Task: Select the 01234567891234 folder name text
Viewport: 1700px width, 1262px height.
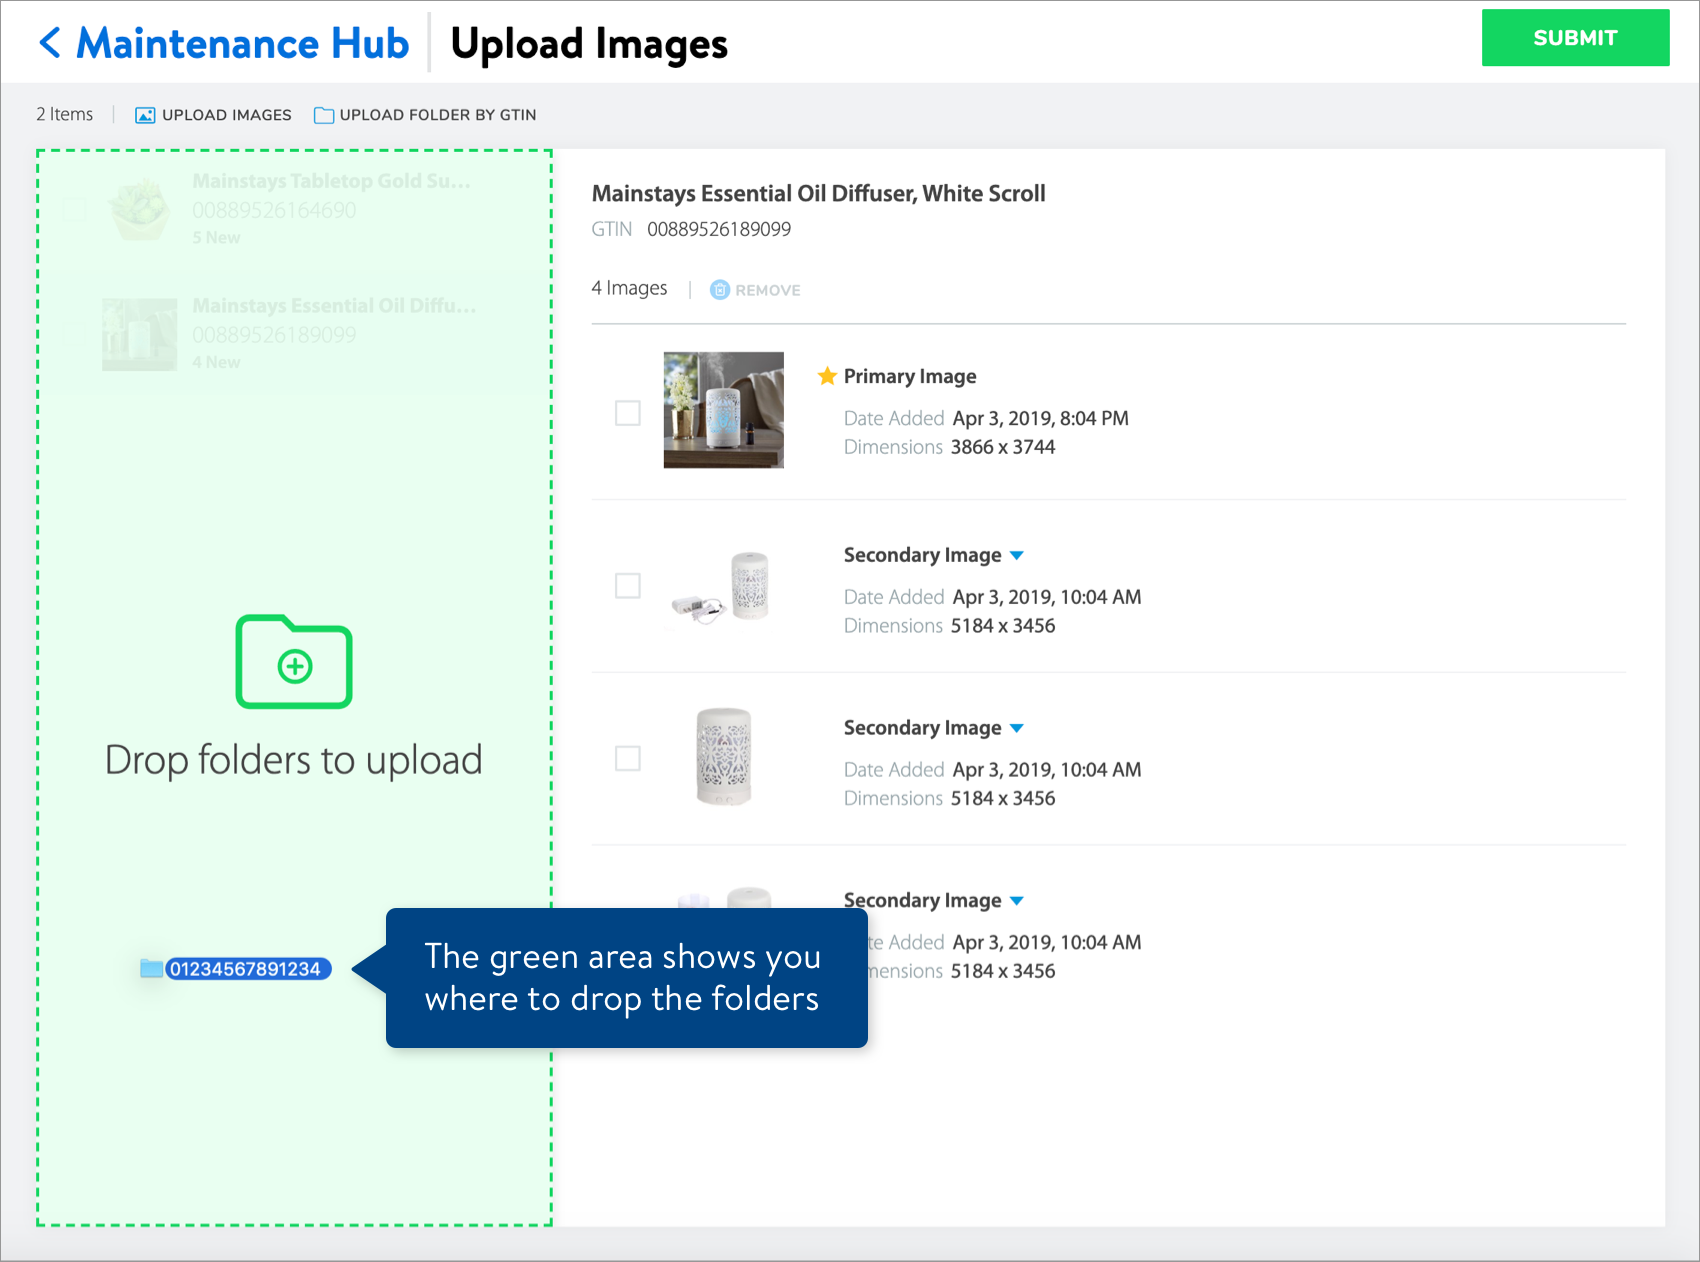Action: coord(249,968)
